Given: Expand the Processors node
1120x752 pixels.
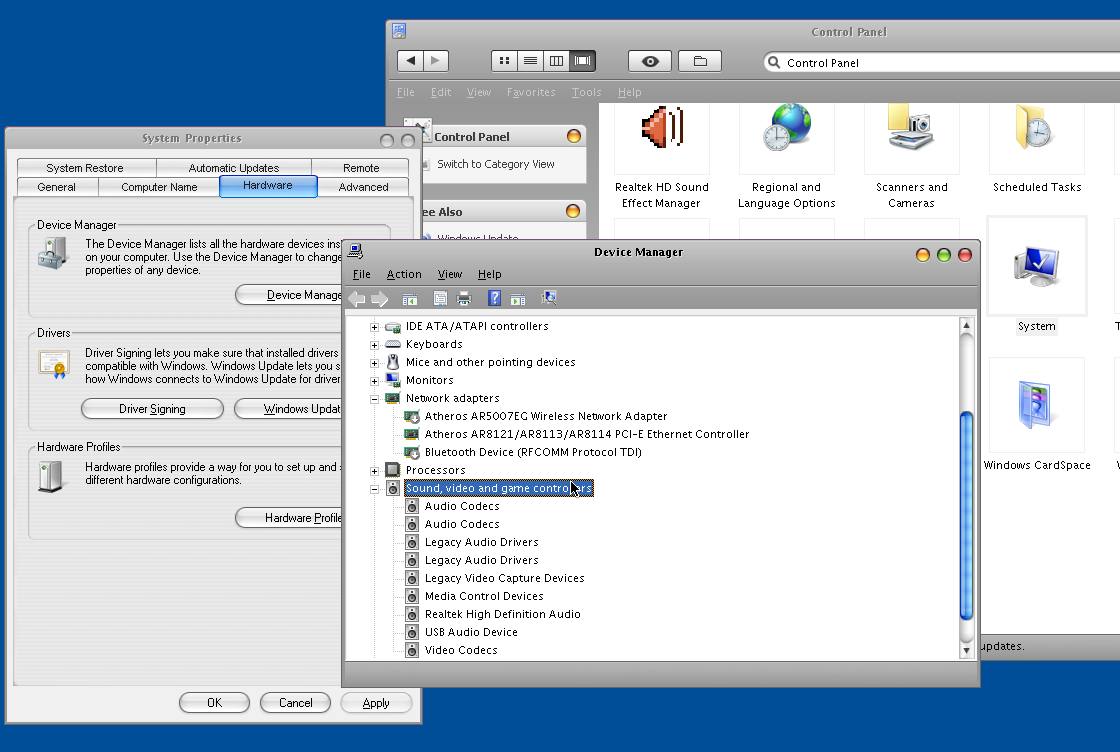Looking at the screenshot, I should click(374, 471).
